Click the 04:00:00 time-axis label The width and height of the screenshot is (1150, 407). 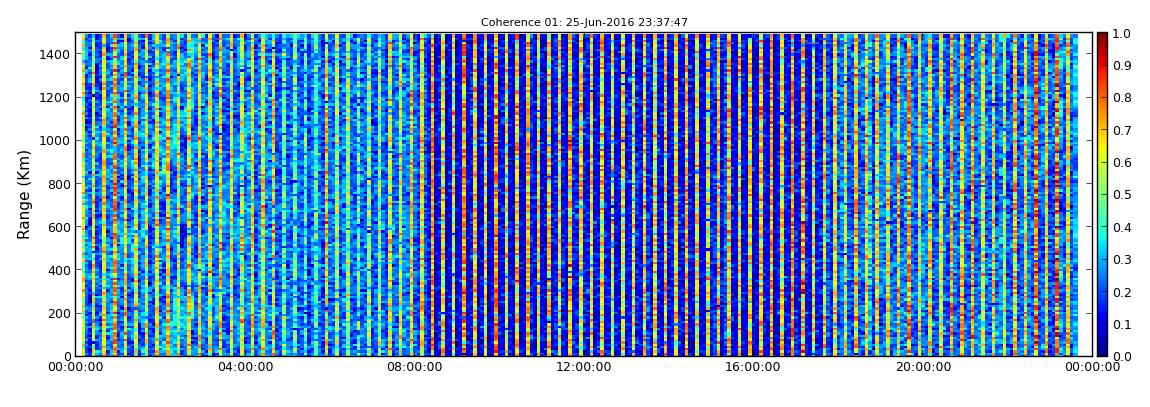coord(246,367)
